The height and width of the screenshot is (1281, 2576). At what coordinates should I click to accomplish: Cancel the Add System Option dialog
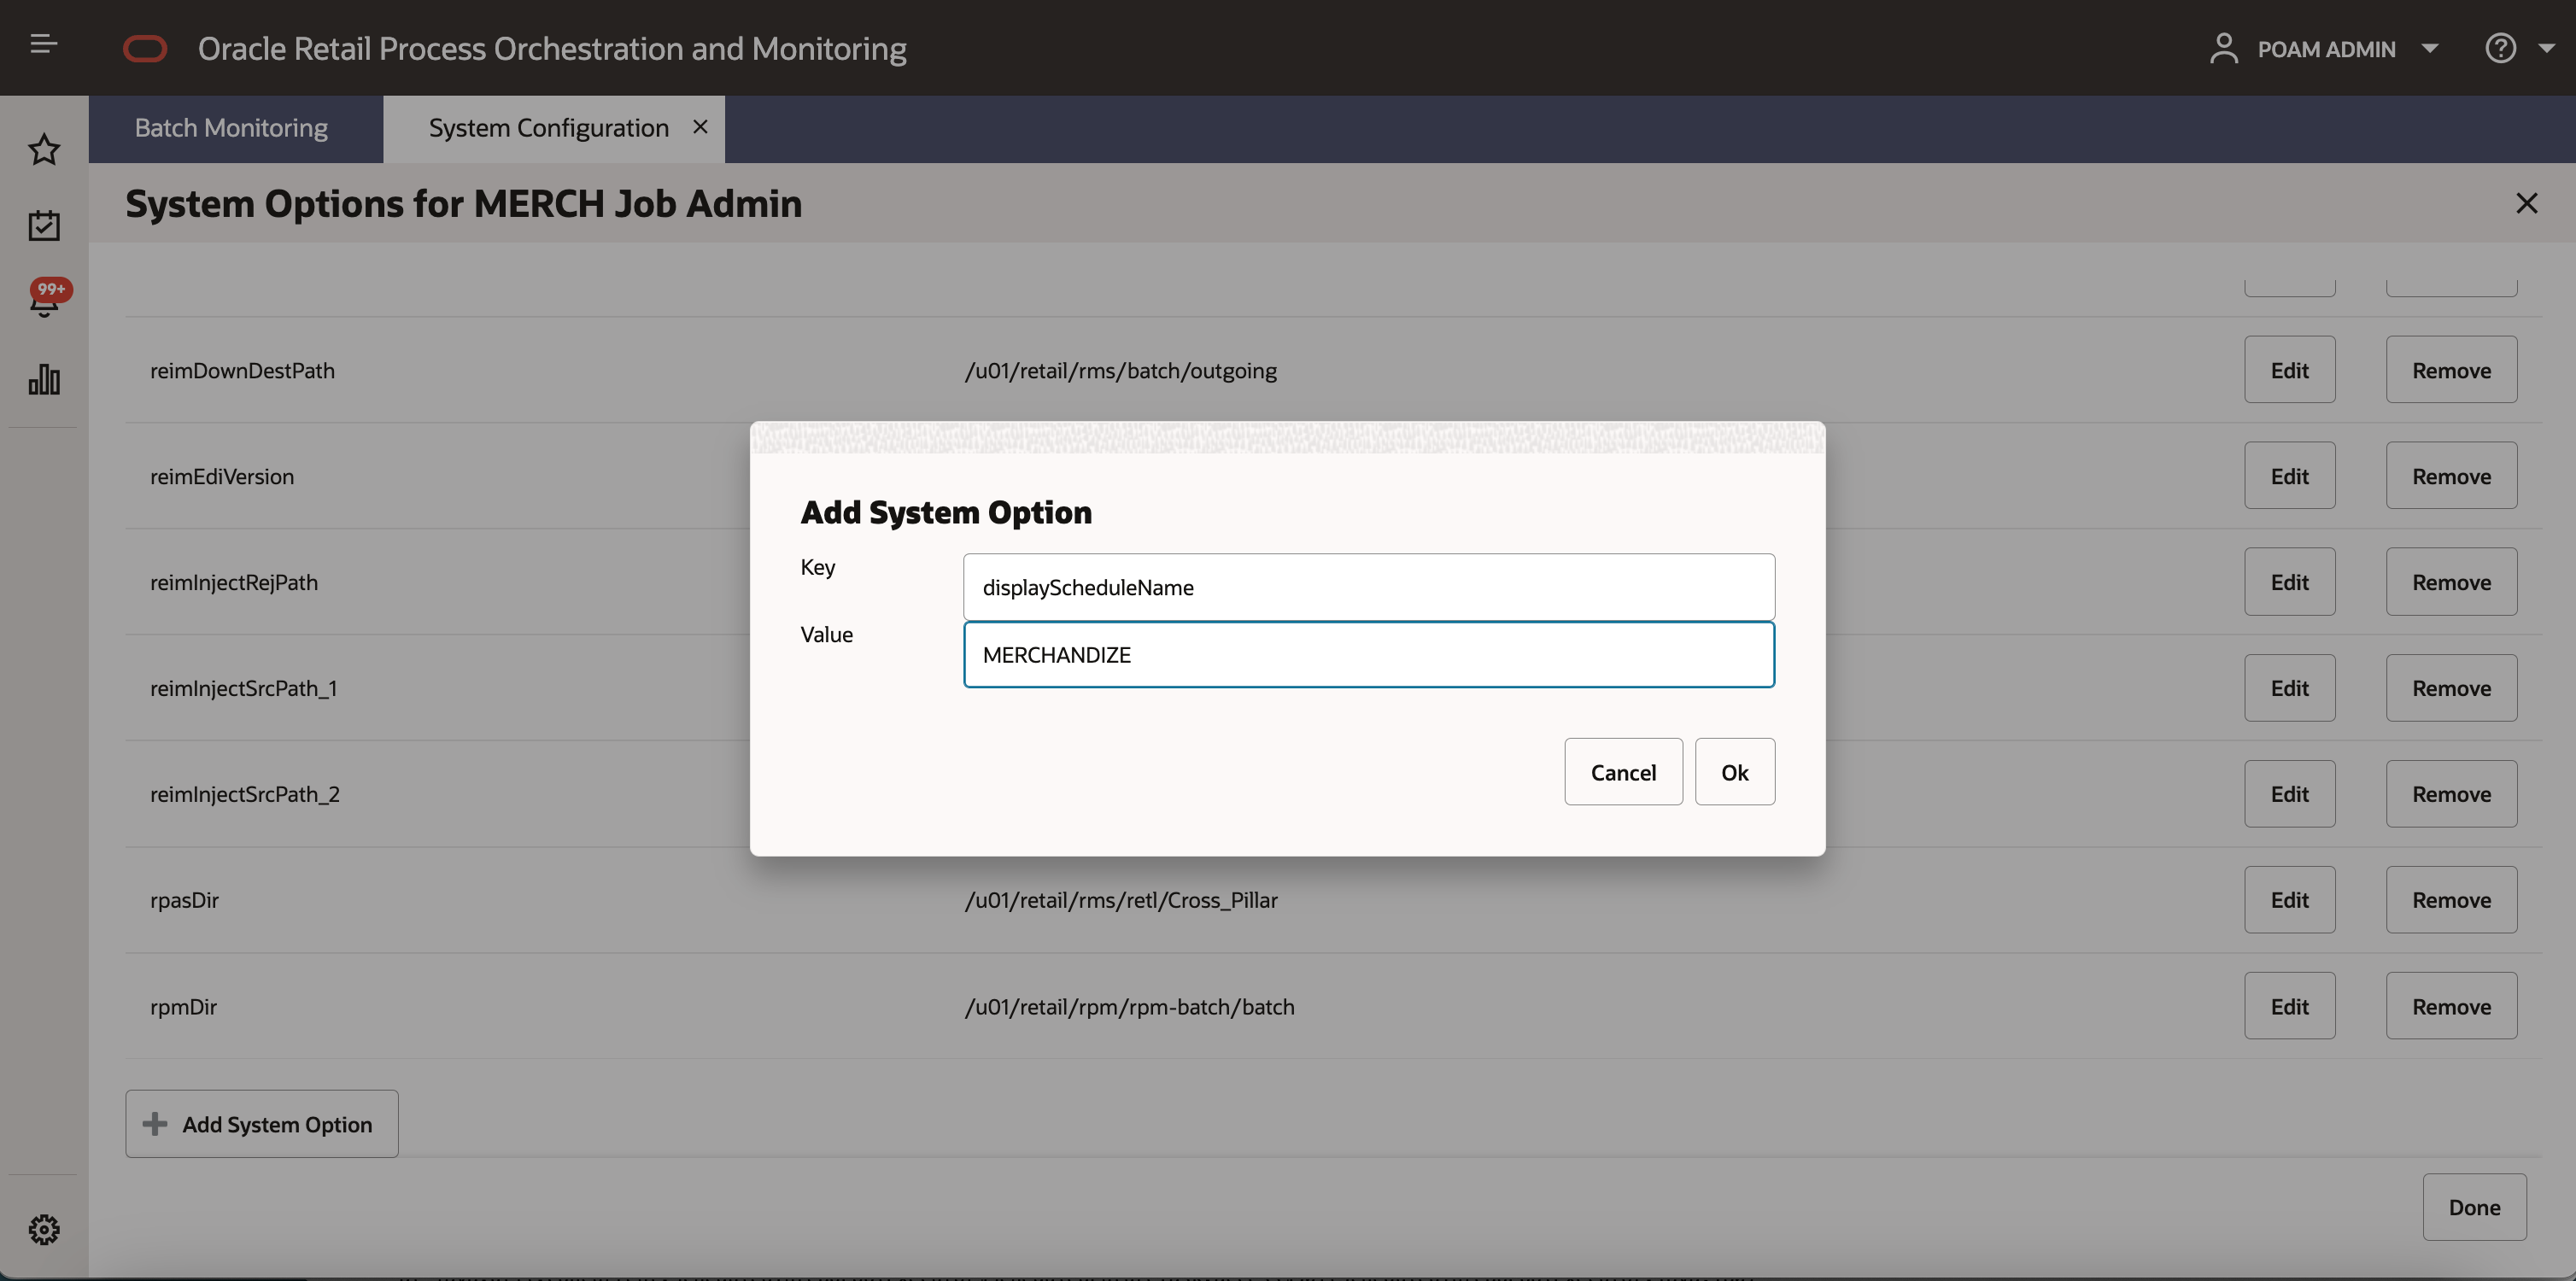(1622, 772)
